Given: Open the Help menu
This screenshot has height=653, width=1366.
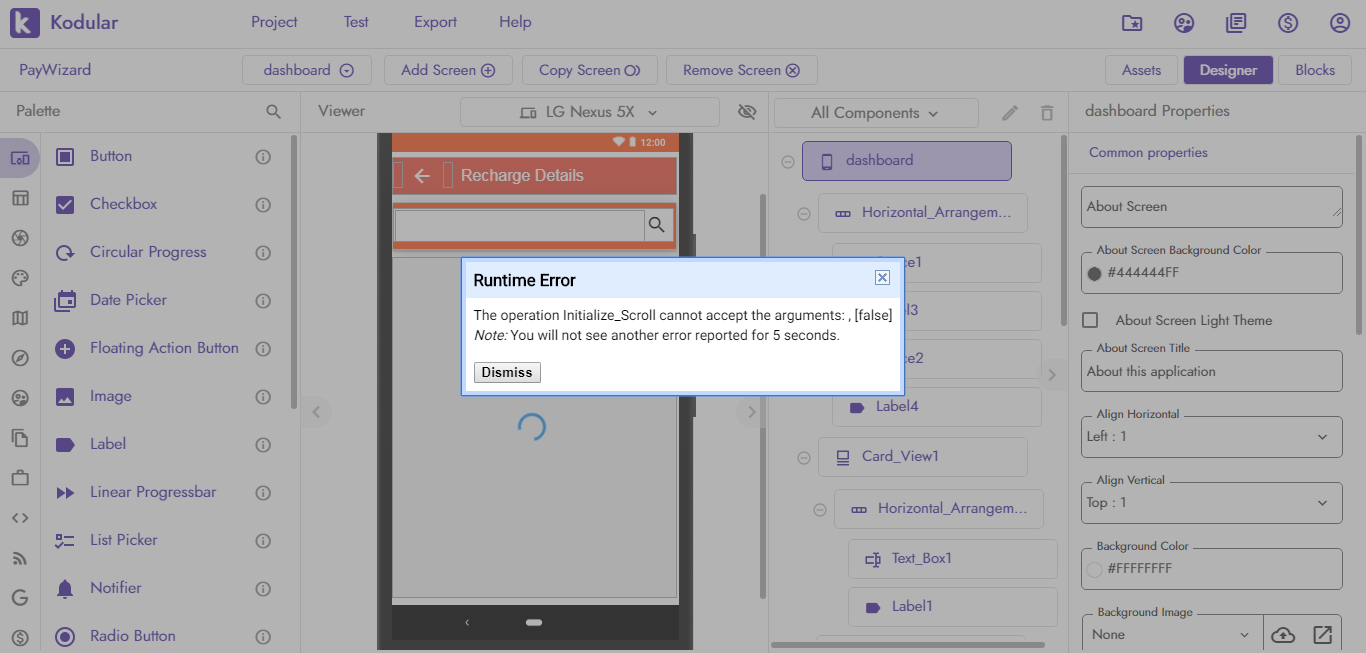Looking at the screenshot, I should pyautogui.click(x=515, y=22).
